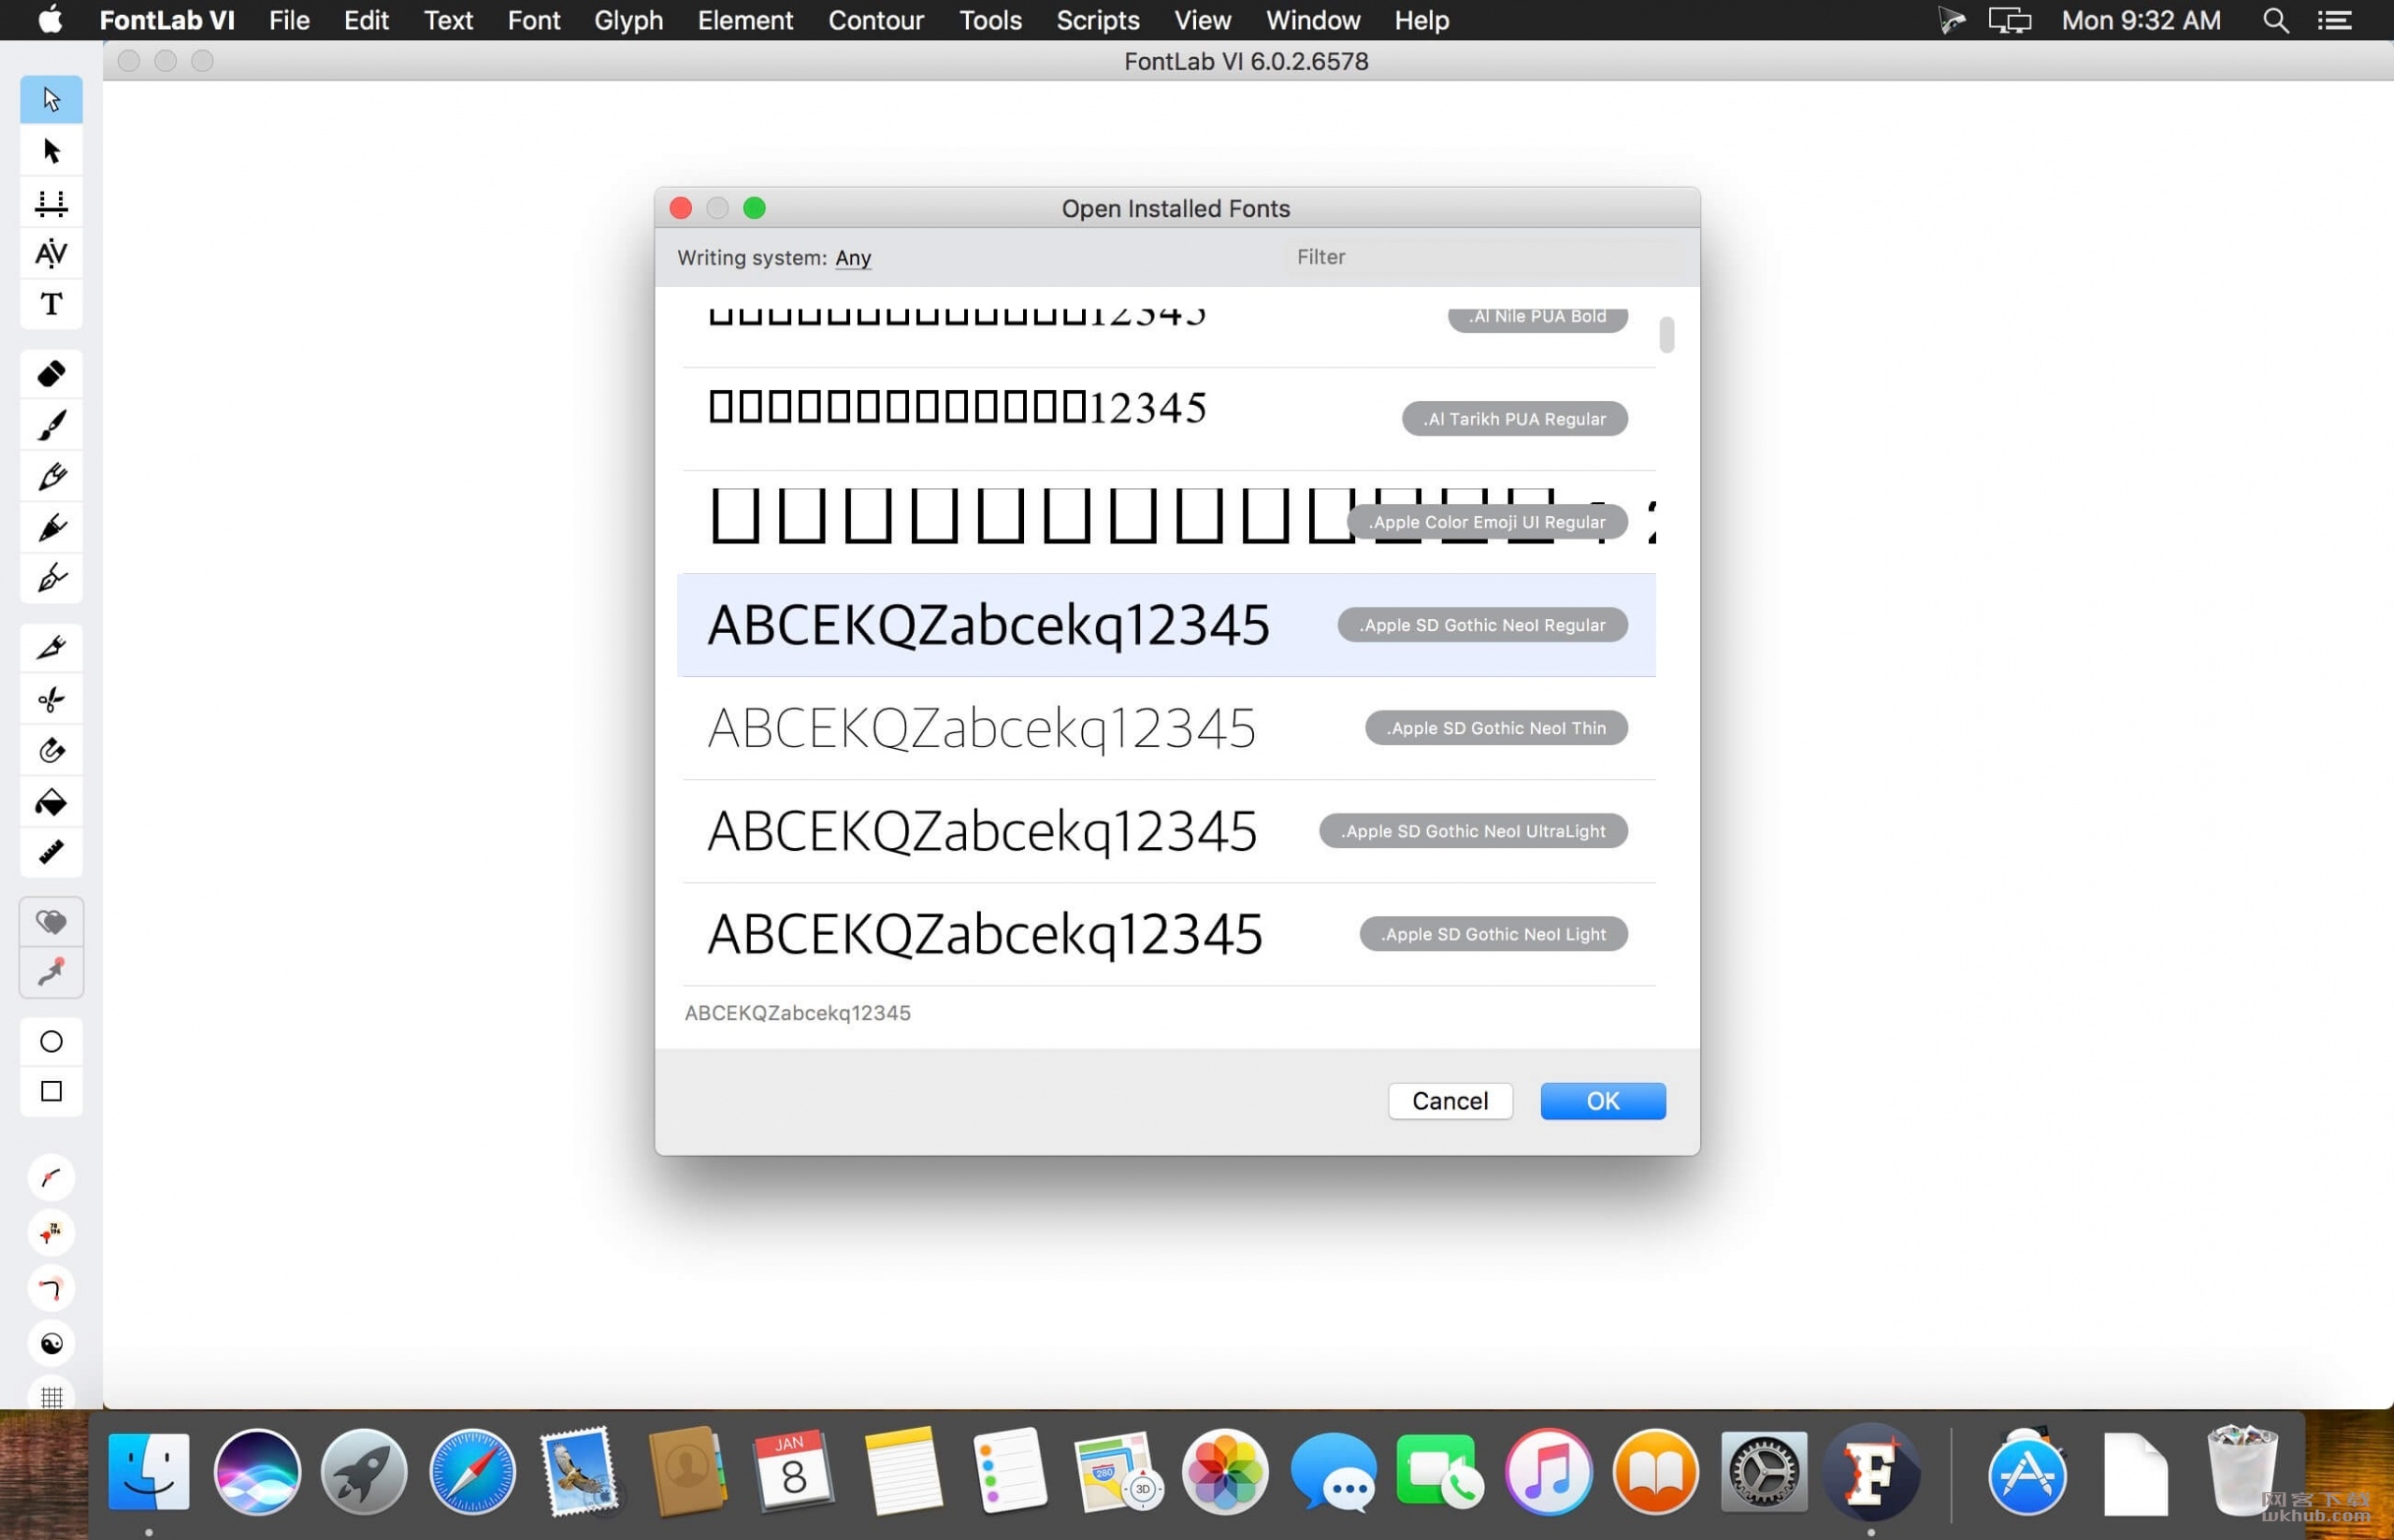Open the File menu
The width and height of the screenshot is (2394, 1540).
pyautogui.click(x=289, y=20)
